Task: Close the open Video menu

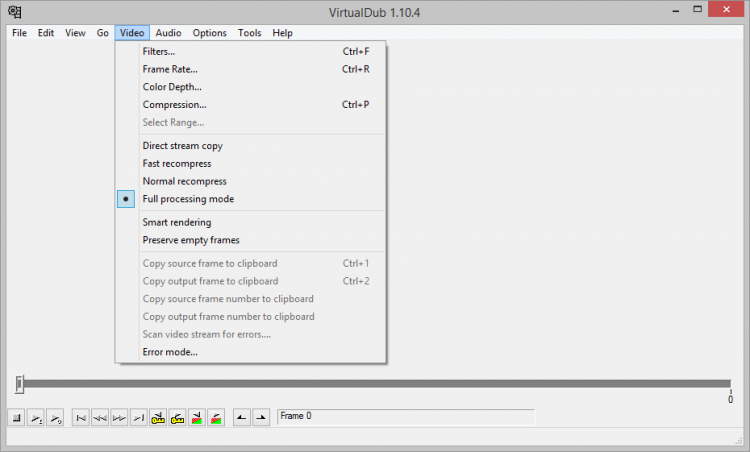Action: pyautogui.click(x=132, y=33)
